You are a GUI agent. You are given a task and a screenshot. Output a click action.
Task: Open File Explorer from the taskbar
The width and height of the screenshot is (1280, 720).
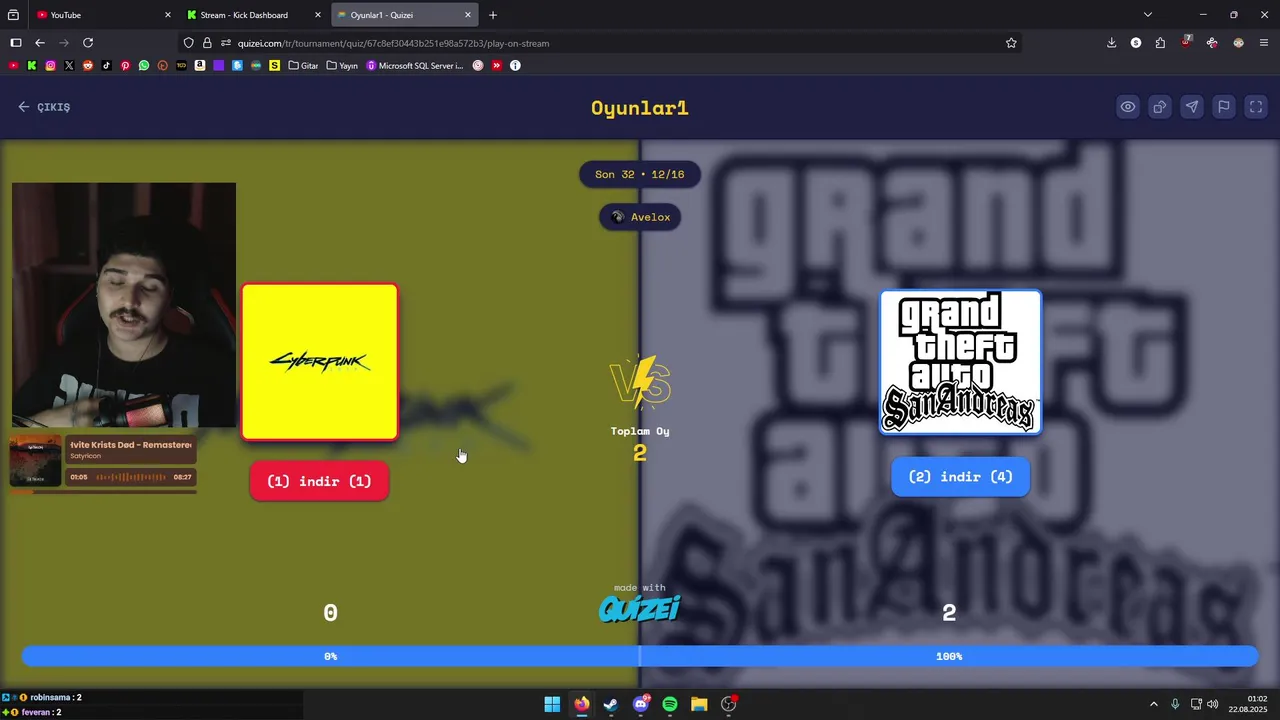[699, 704]
